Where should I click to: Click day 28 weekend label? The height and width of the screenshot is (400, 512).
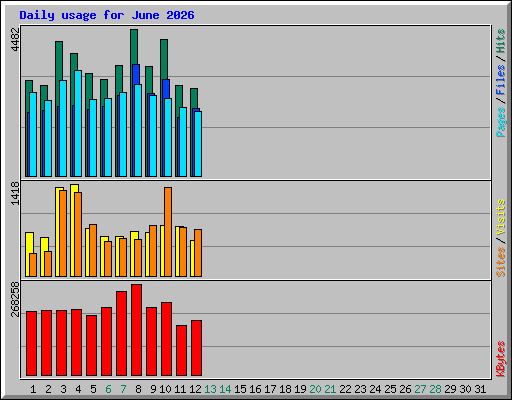(x=435, y=389)
